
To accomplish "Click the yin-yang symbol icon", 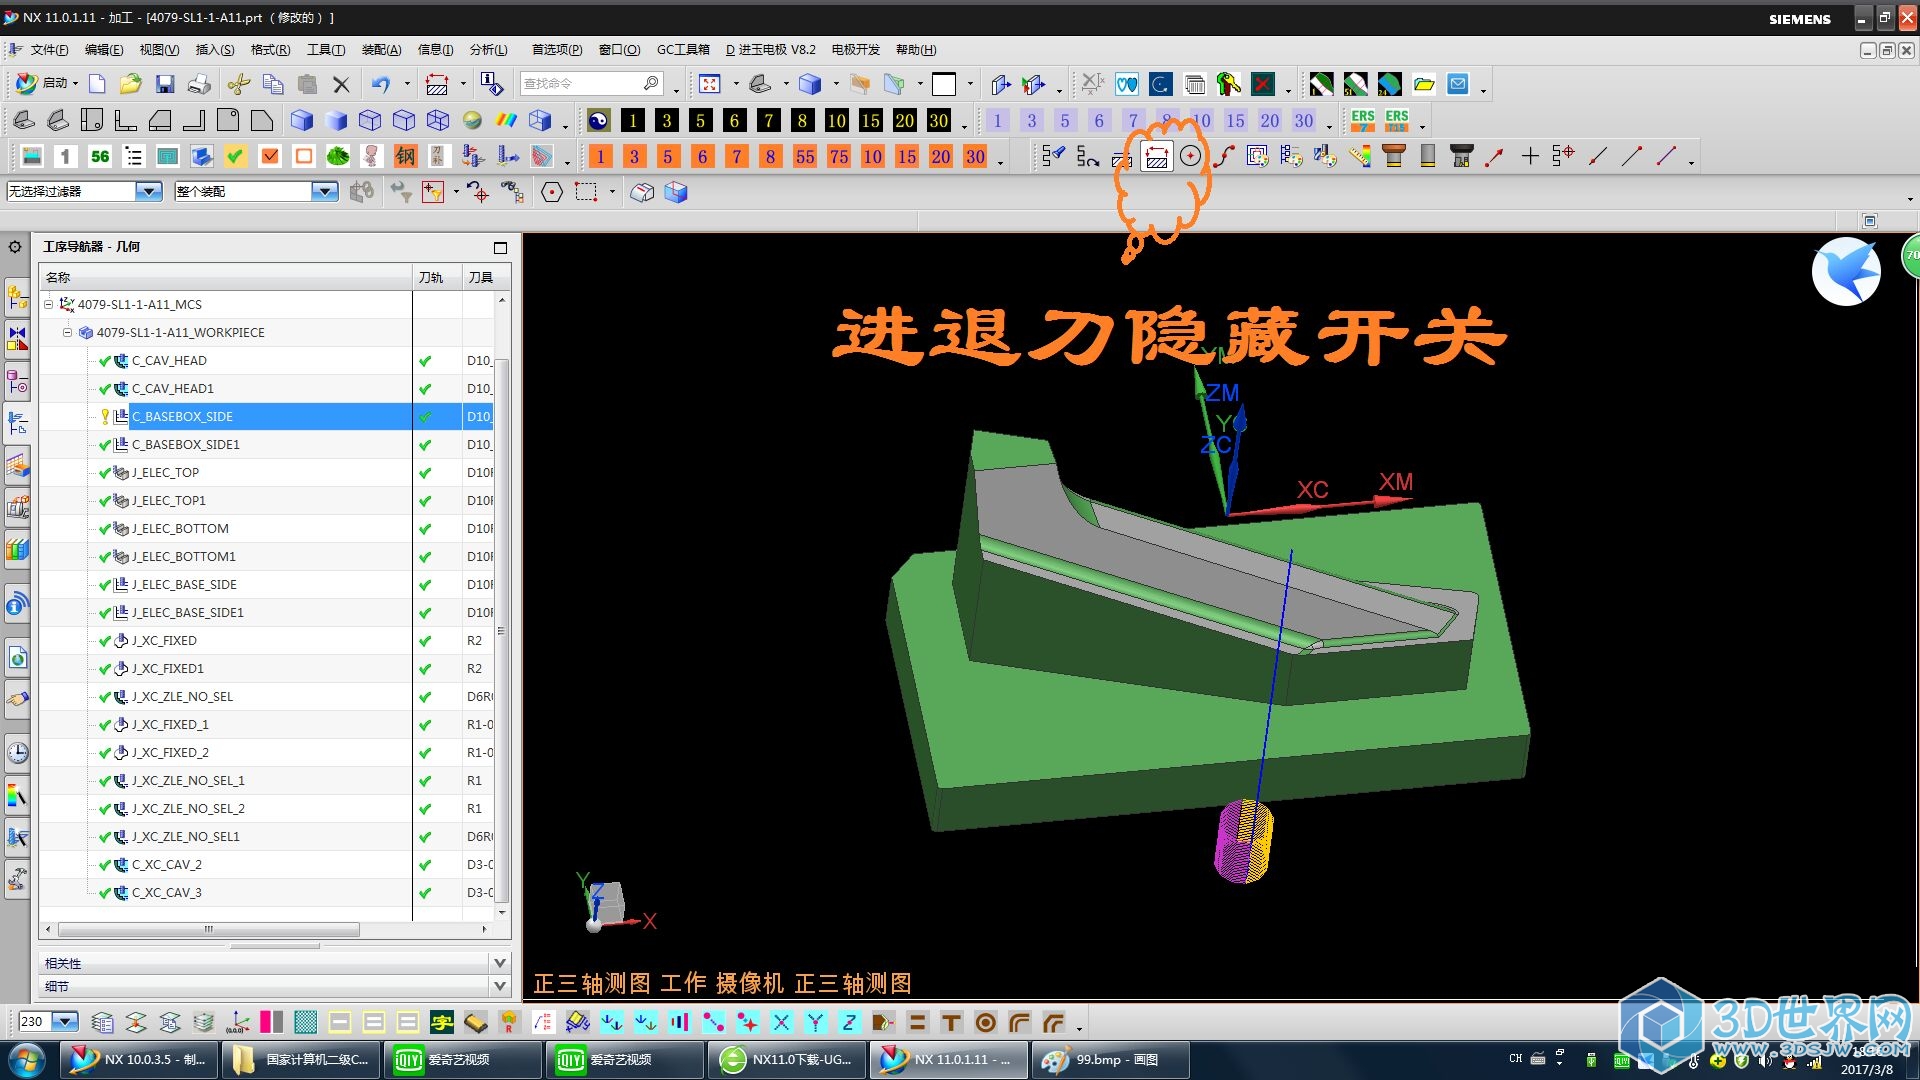I will (x=598, y=121).
